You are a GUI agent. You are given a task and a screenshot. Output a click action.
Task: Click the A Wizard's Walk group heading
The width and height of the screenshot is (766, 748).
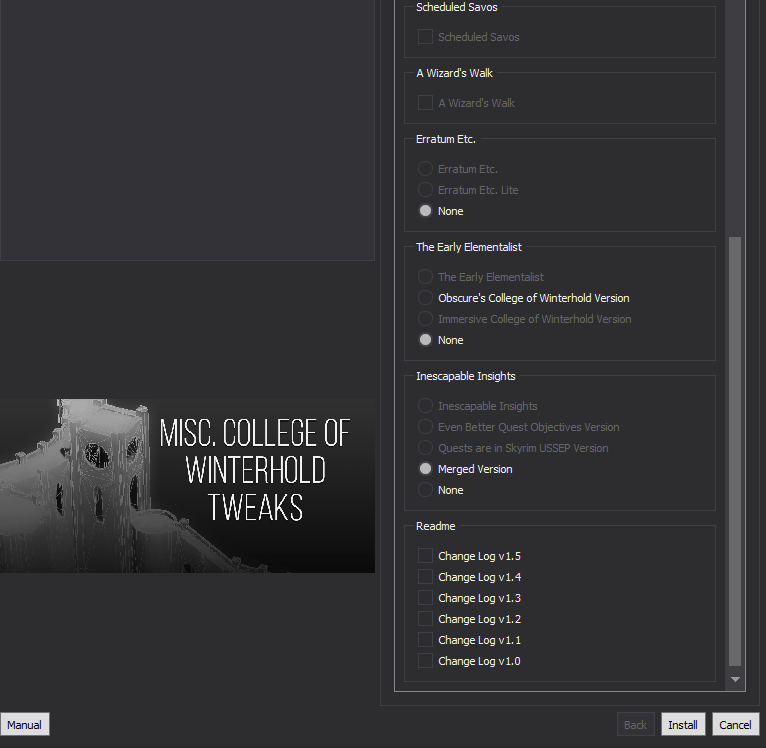coord(454,73)
